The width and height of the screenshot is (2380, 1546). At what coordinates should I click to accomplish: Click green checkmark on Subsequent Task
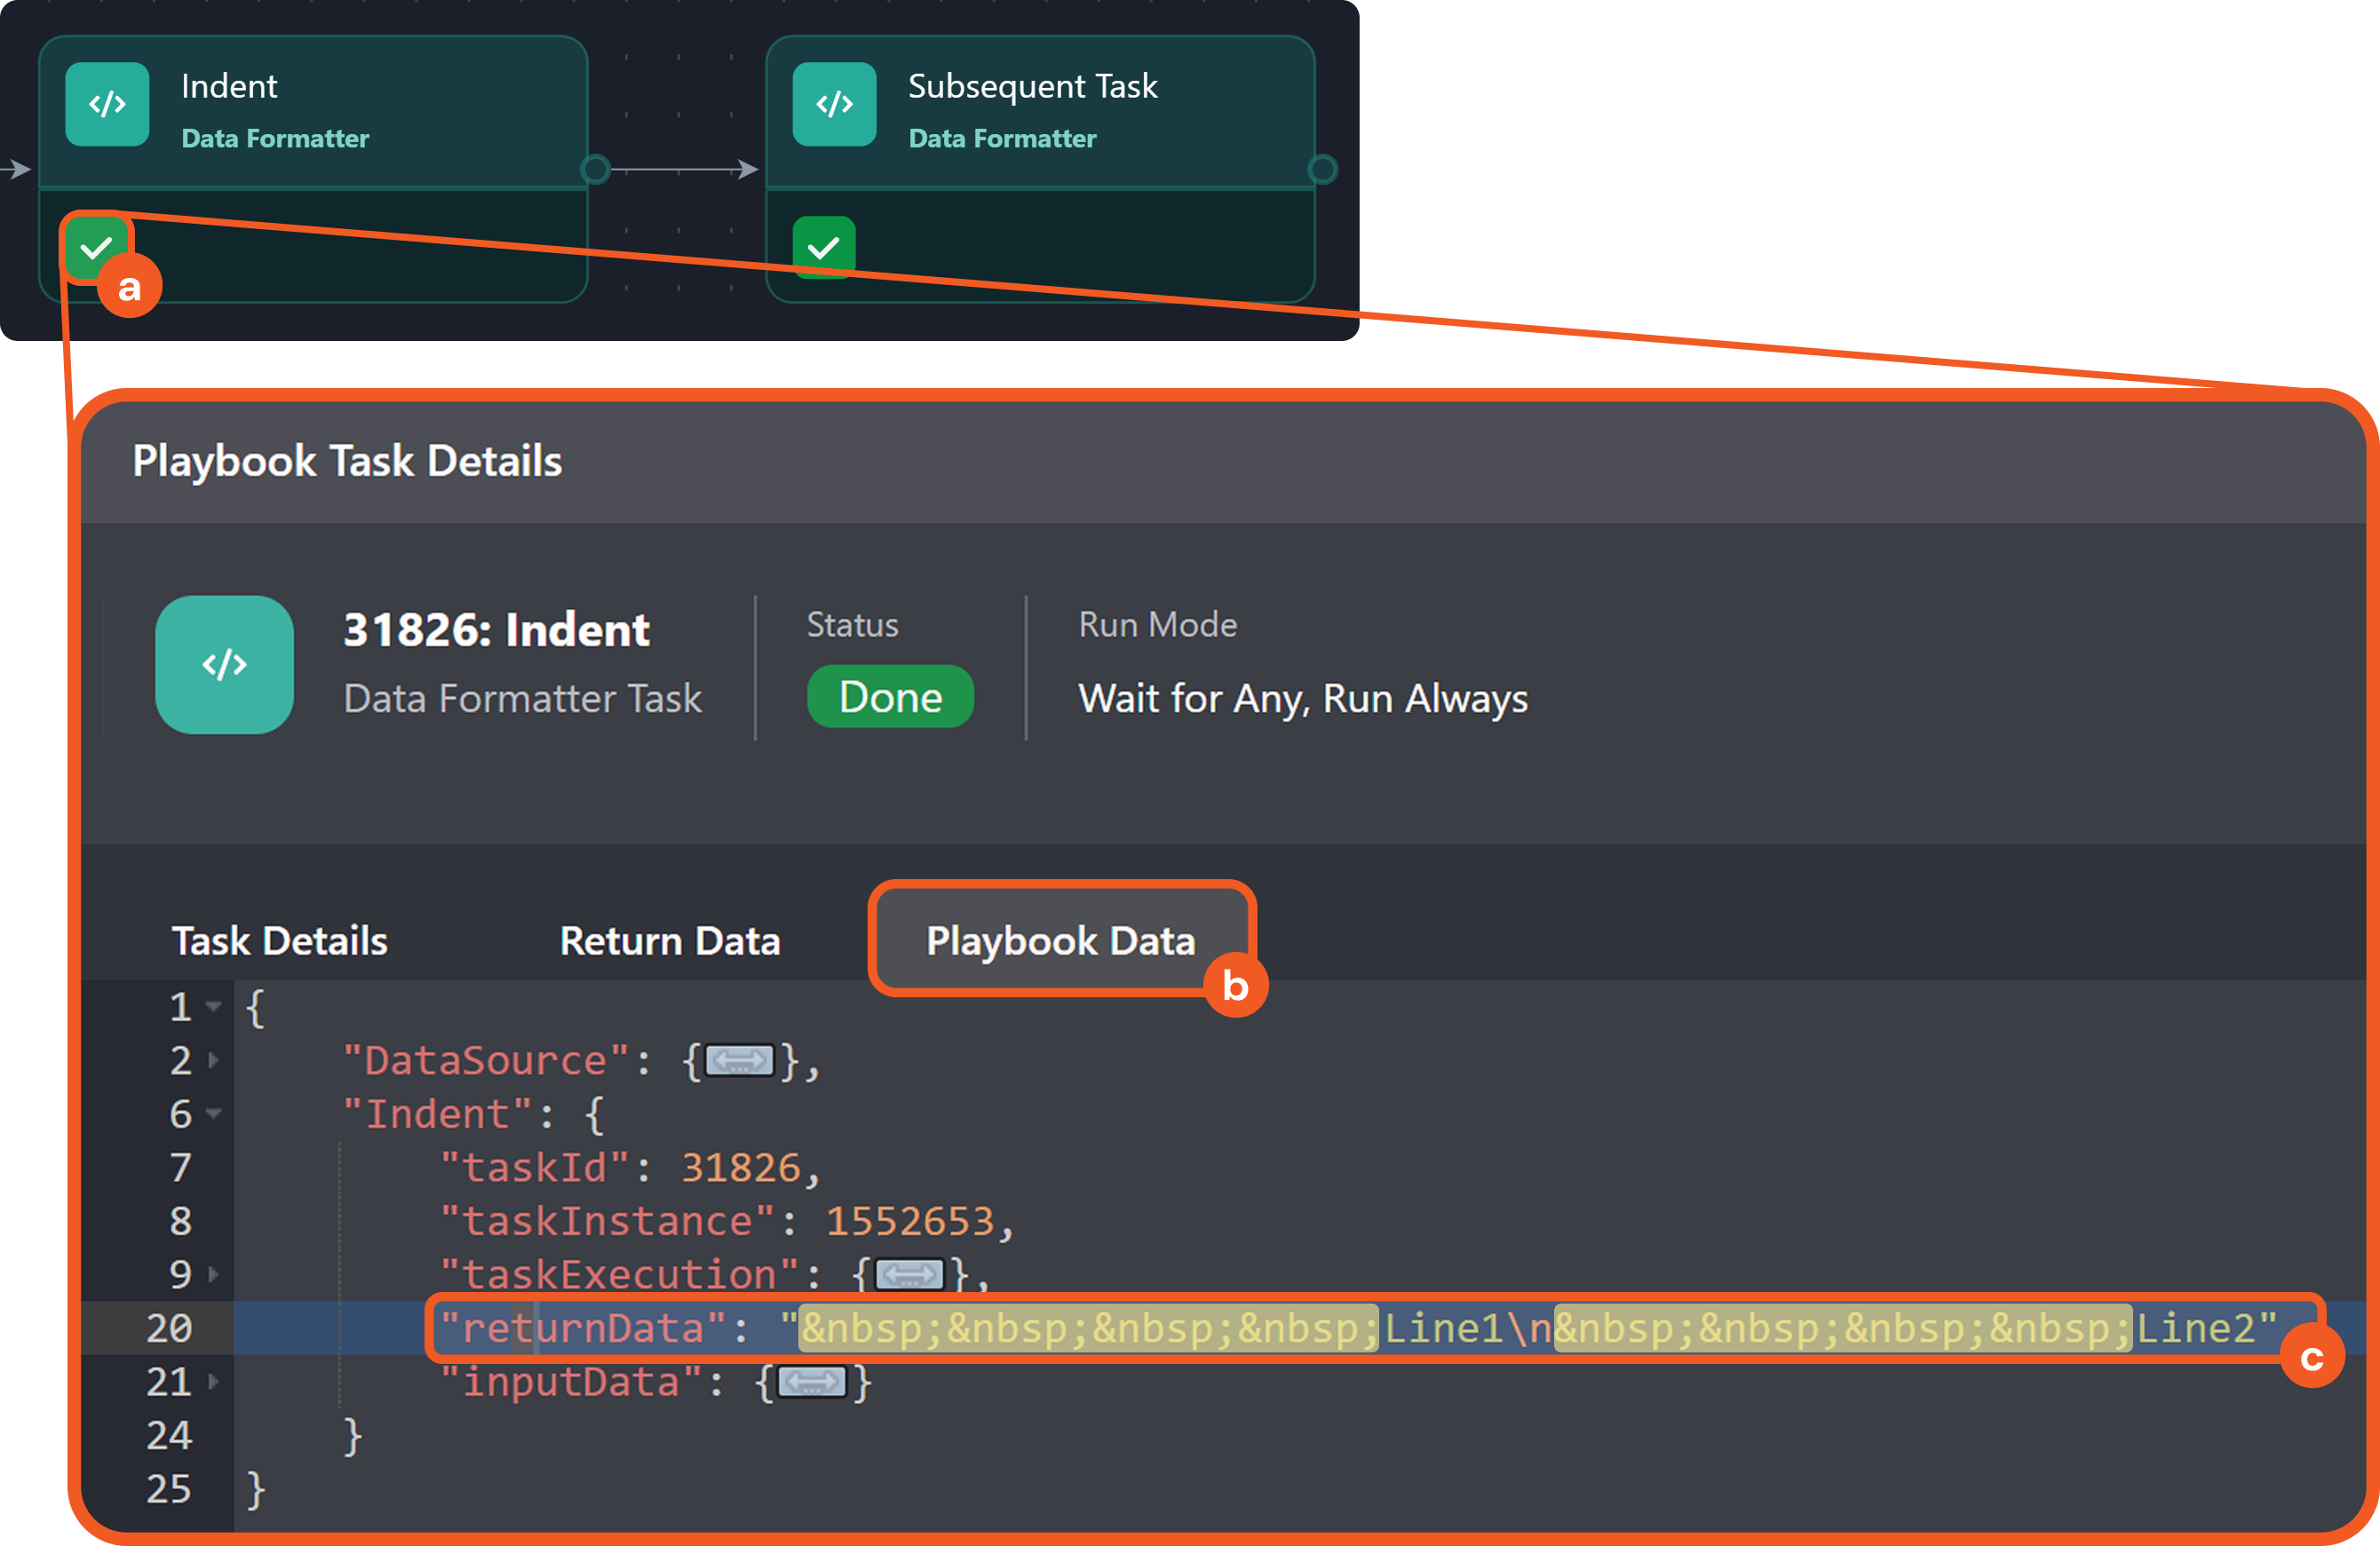(x=823, y=246)
